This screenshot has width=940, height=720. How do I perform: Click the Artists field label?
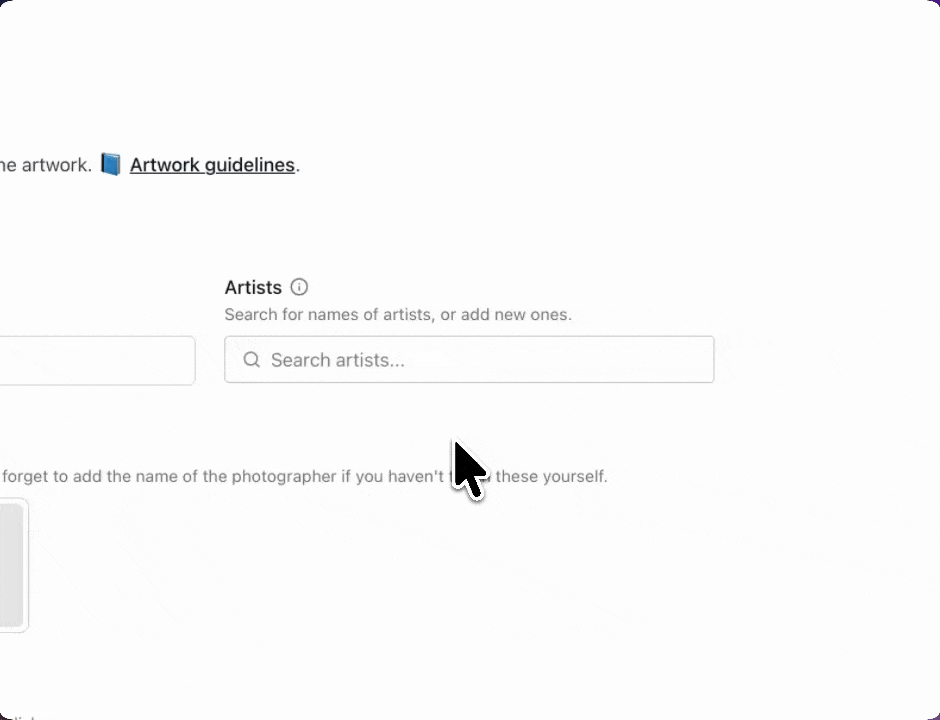(x=253, y=288)
